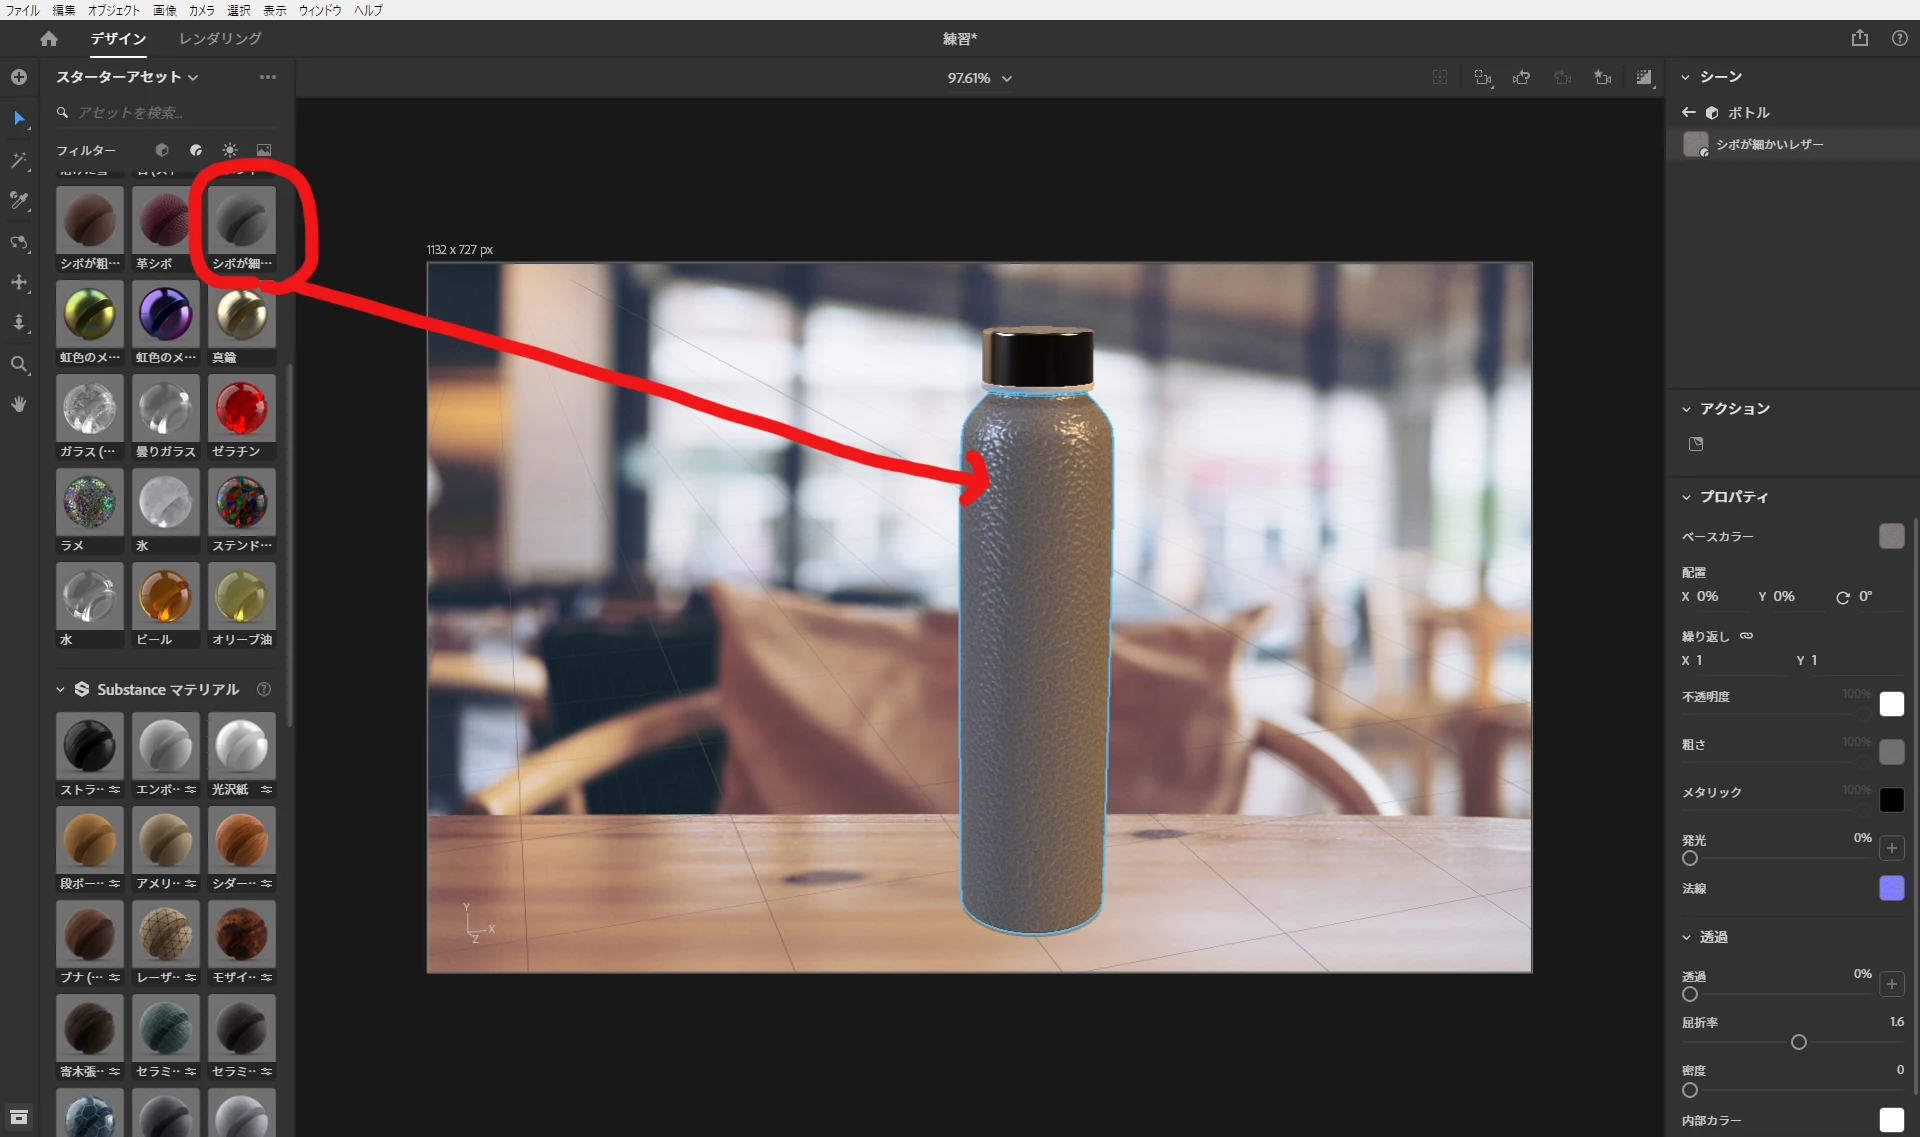
Task: Toggle the materials filter icon
Action: 196,150
